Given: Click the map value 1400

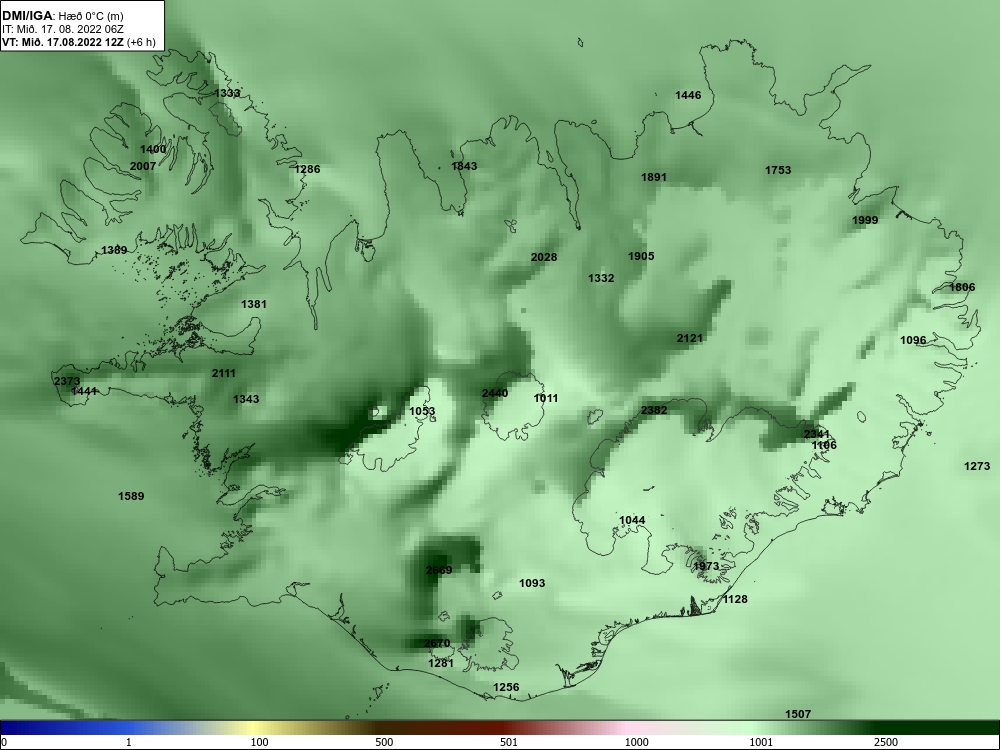Looking at the screenshot, I should click(153, 149).
